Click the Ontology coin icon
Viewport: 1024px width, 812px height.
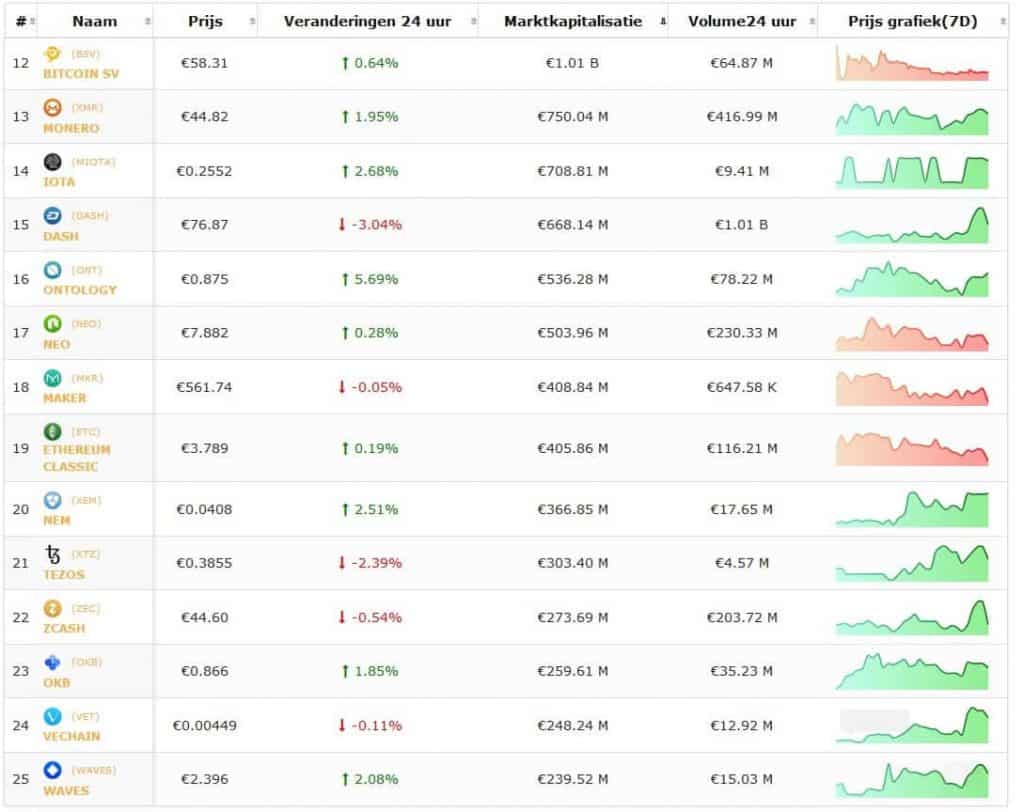(52, 269)
